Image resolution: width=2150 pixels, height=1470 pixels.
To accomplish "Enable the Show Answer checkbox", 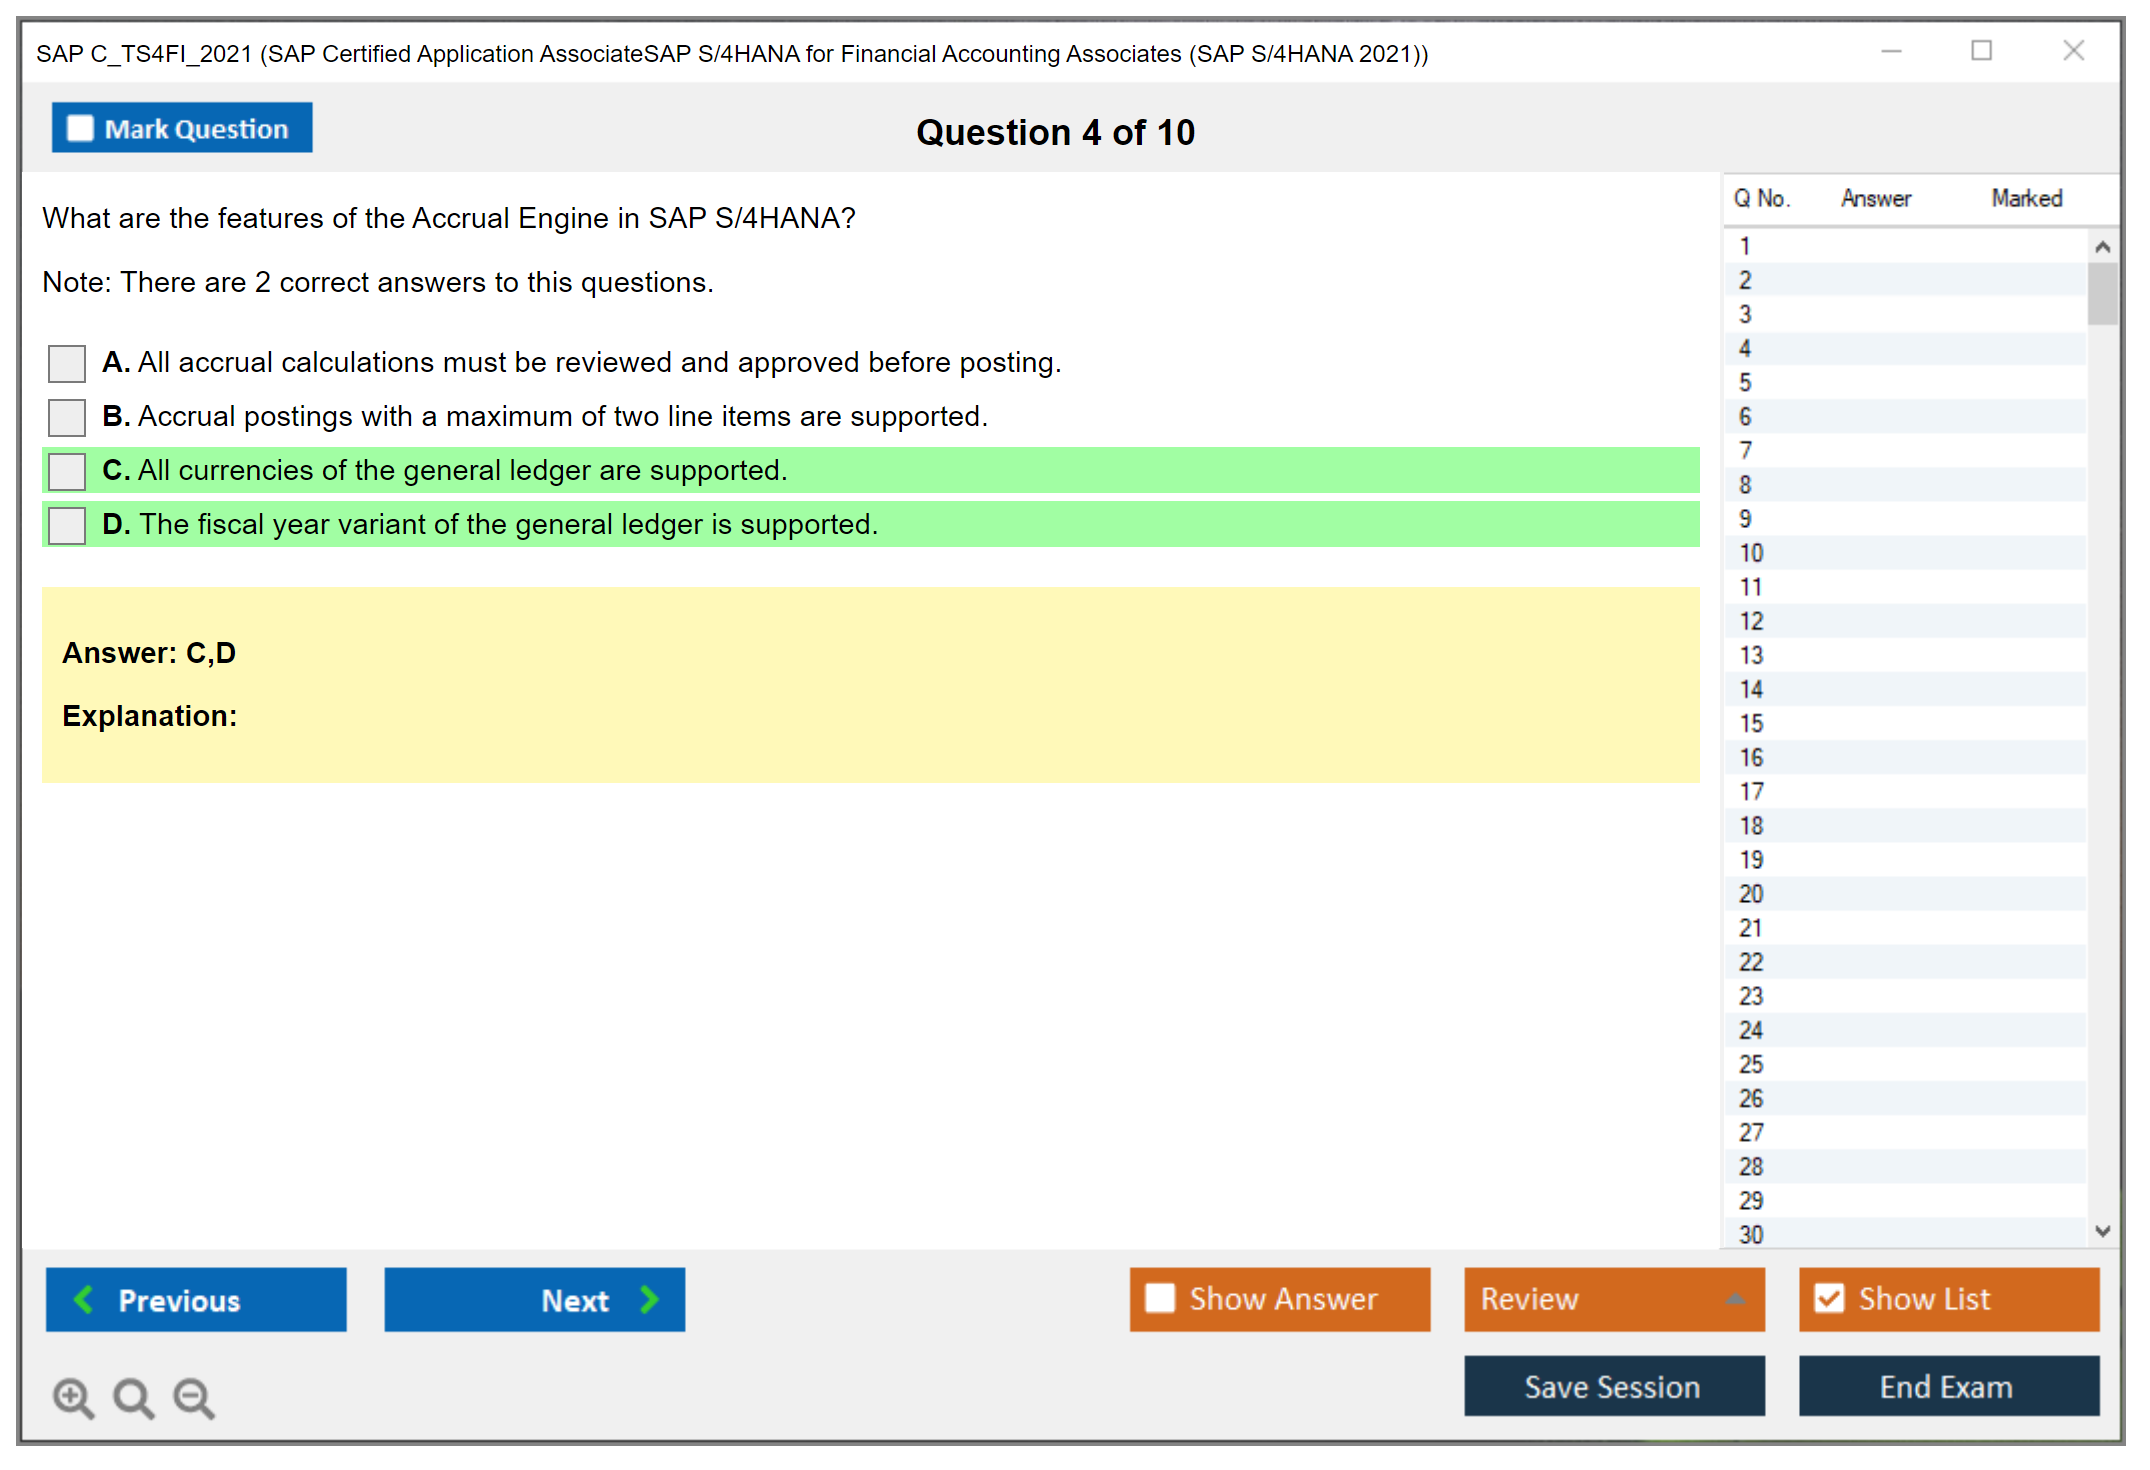I will [x=1160, y=1298].
